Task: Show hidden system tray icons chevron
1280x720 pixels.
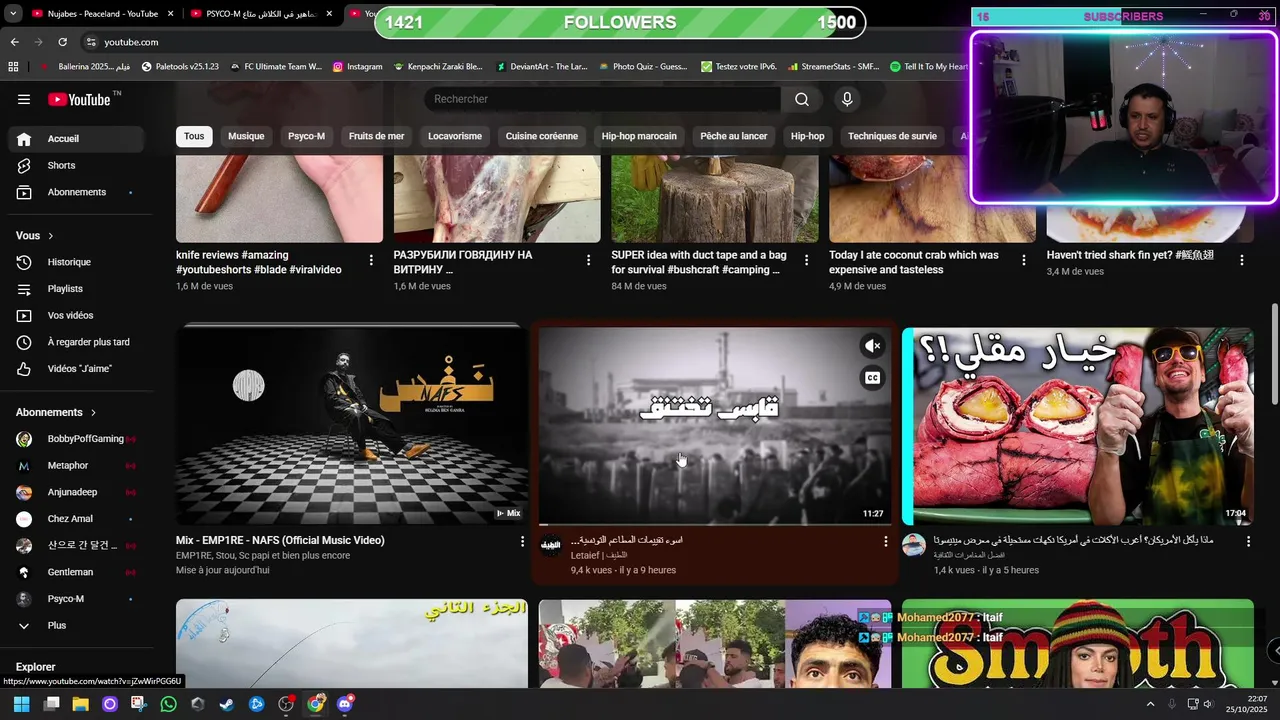Action: click(x=1150, y=704)
